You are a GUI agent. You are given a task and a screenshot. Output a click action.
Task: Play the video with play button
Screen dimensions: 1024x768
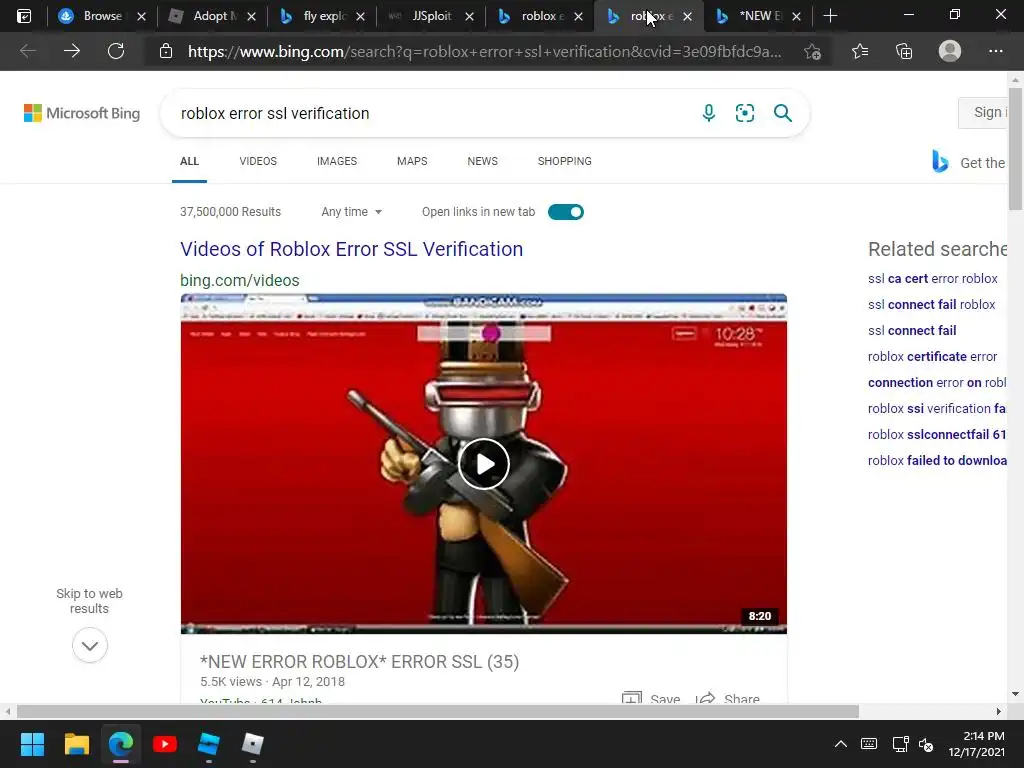pyautogui.click(x=484, y=464)
